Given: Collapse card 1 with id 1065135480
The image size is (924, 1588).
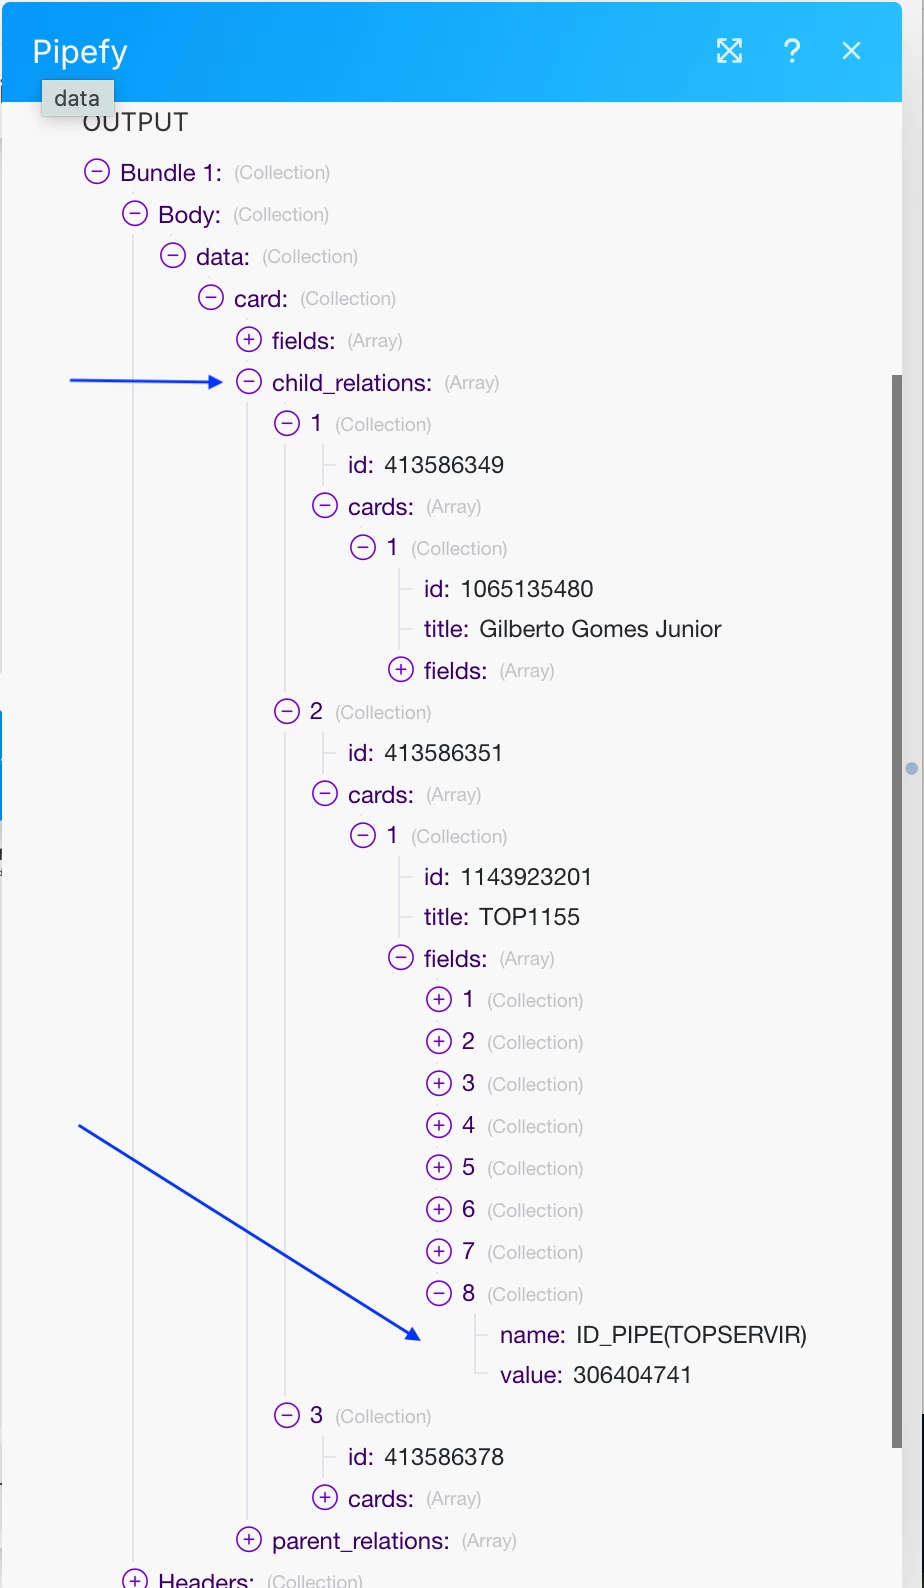Looking at the screenshot, I should click(363, 548).
